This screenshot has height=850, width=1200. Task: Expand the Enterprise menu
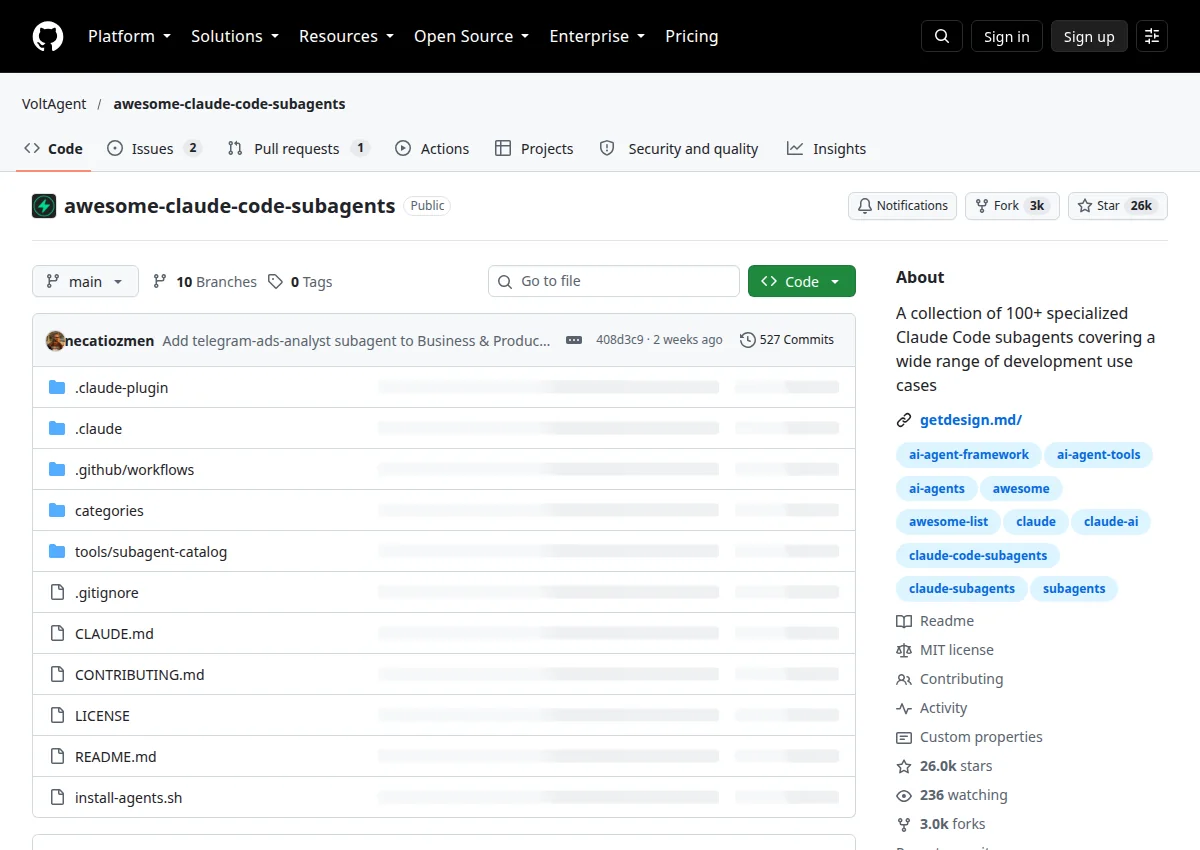(x=597, y=36)
